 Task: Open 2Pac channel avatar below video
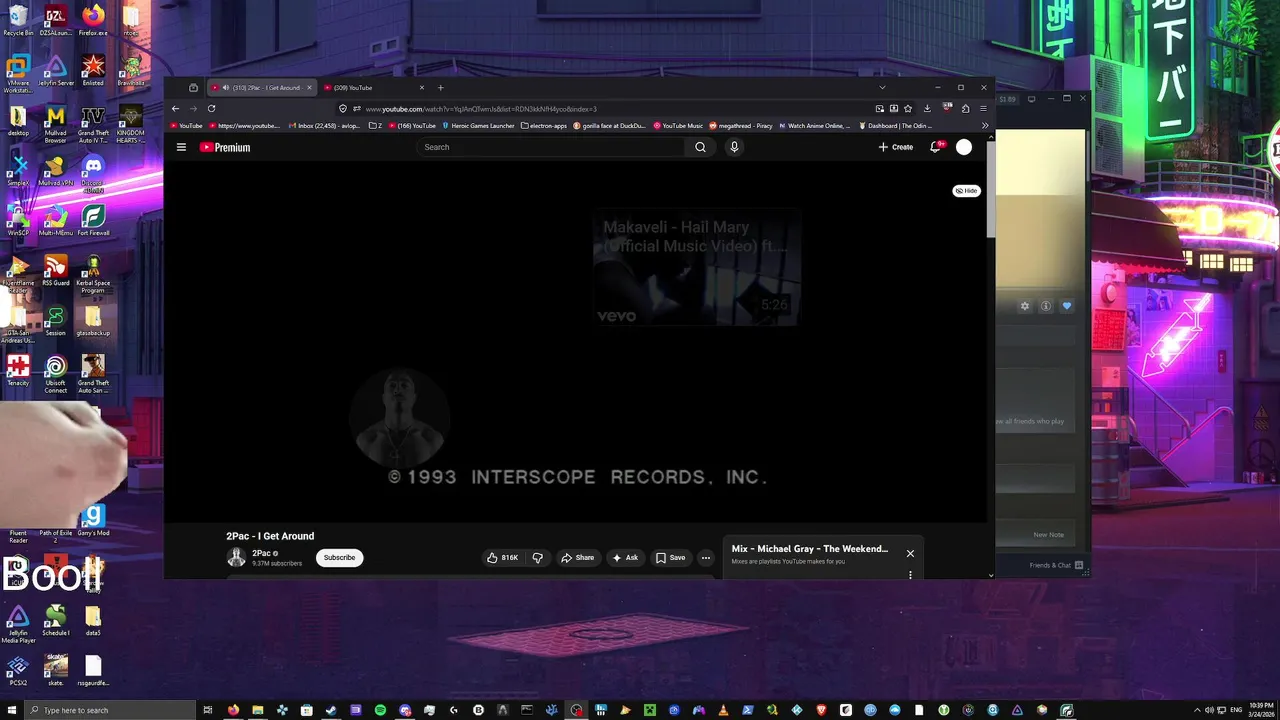[236, 557]
